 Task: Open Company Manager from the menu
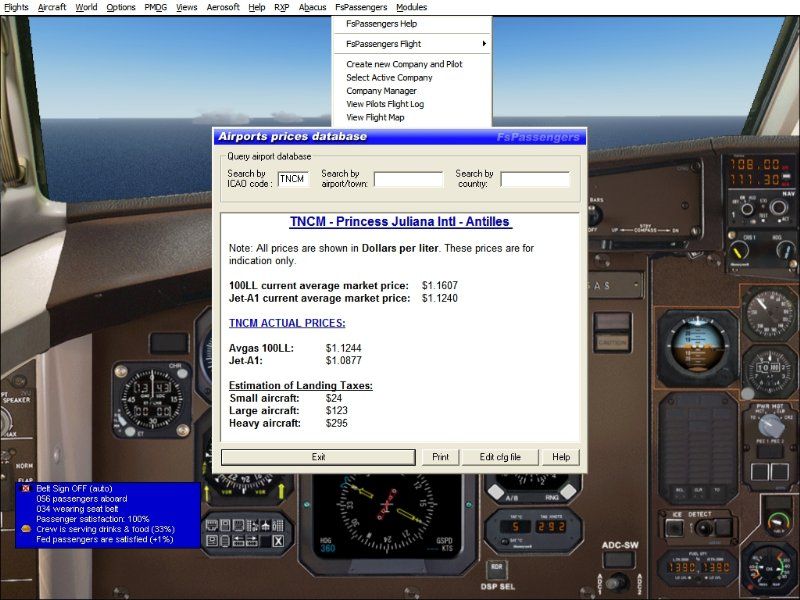pos(412,91)
